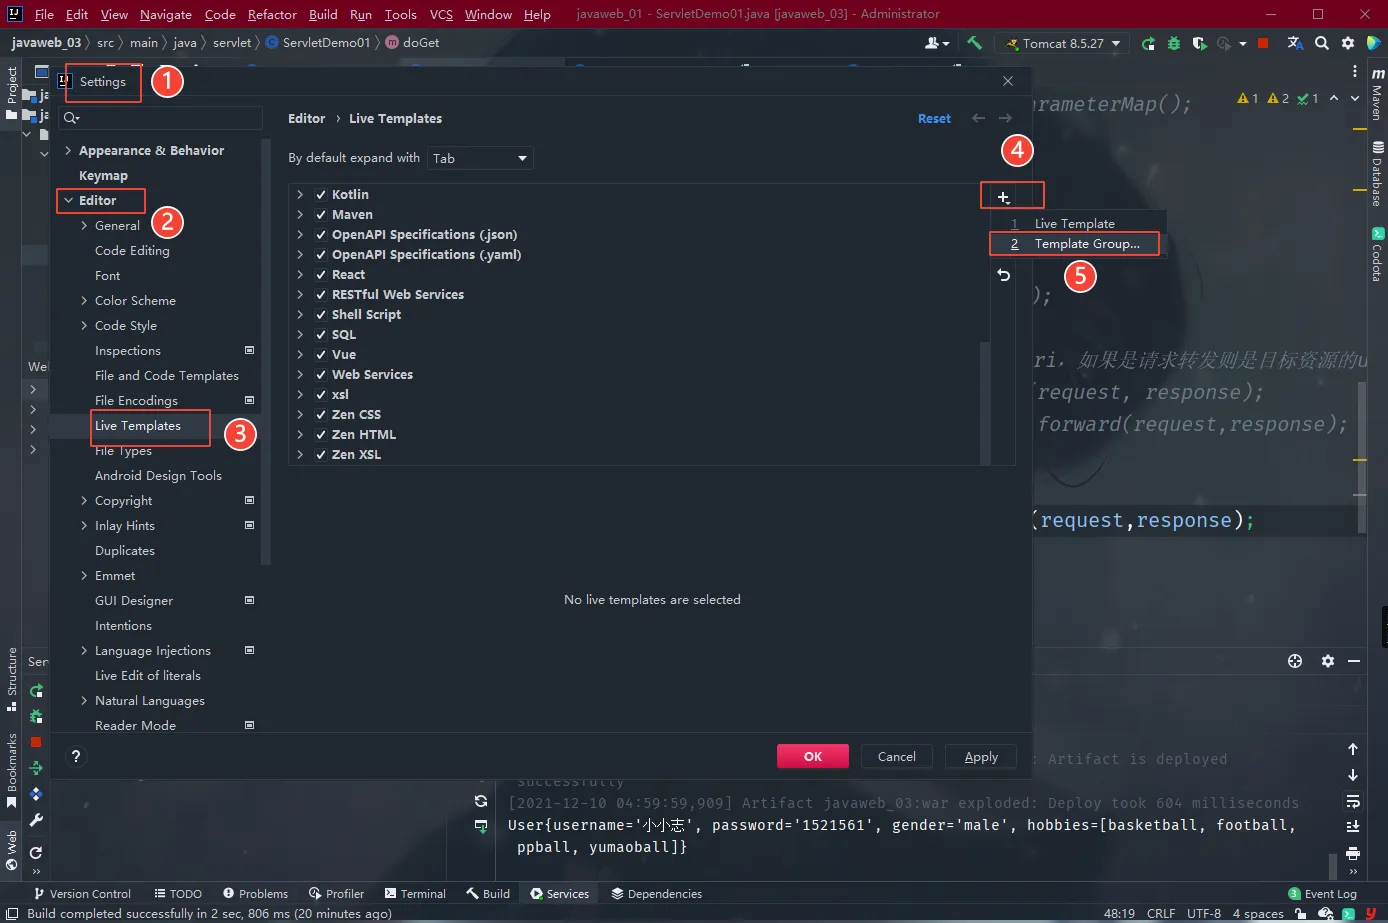The height and width of the screenshot is (923, 1388).
Task: Click the Apply button
Action: [x=981, y=756]
